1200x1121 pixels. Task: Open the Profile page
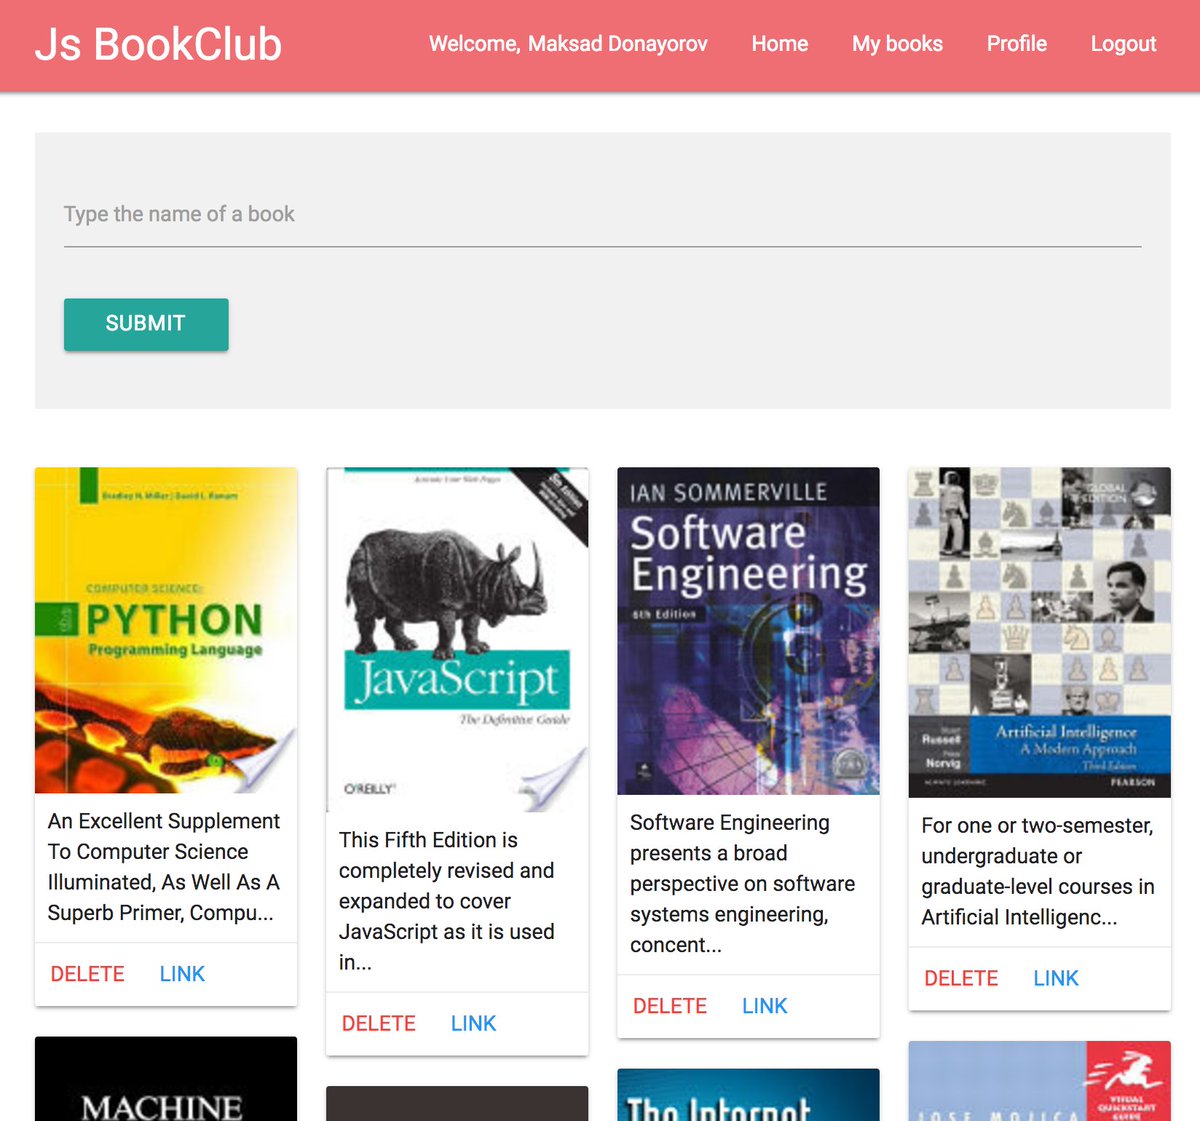(1017, 44)
